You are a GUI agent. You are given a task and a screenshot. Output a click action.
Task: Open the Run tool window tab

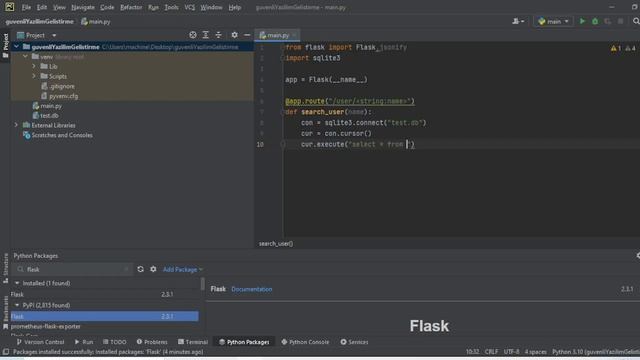[84, 342]
